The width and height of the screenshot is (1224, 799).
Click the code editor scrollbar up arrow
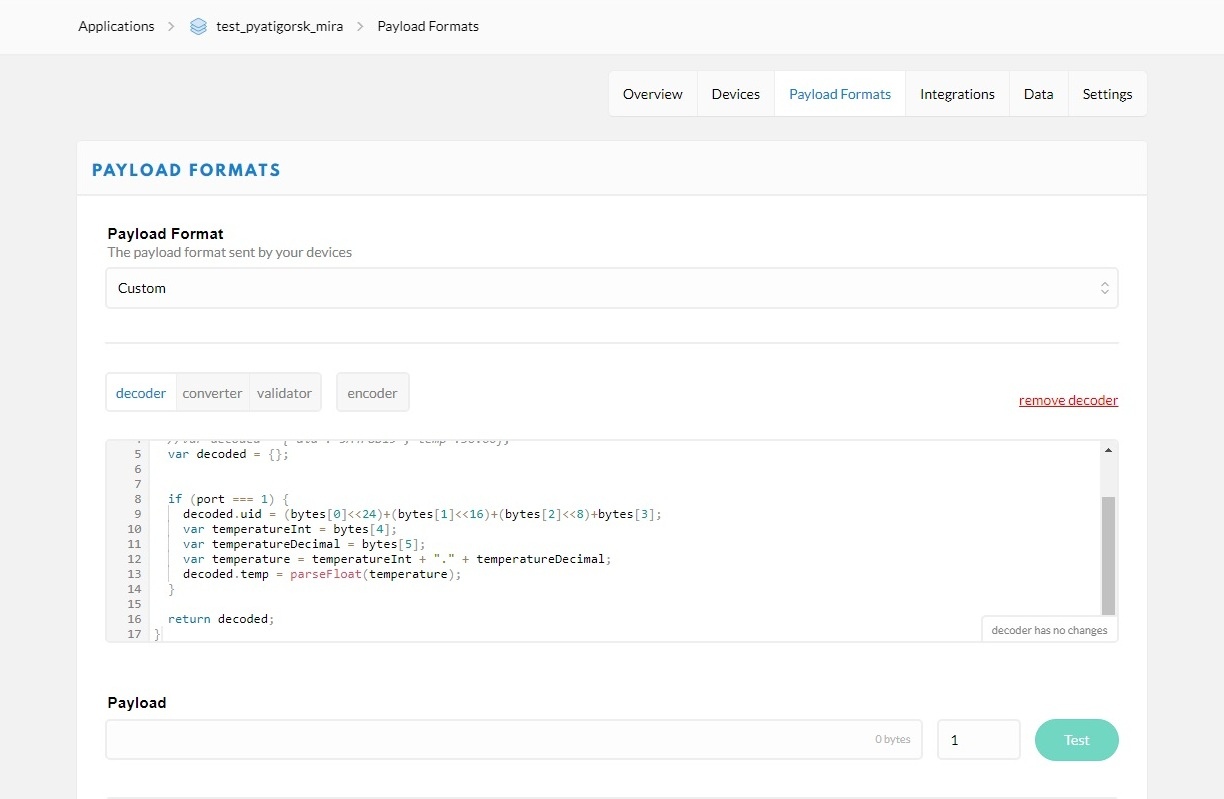pos(1108,451)
